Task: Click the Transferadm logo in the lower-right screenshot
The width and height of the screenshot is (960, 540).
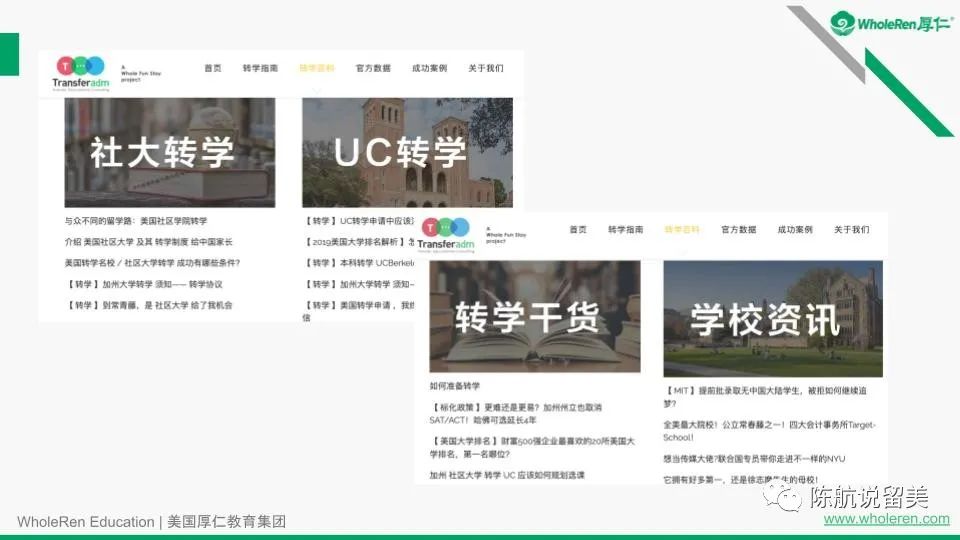Action: (x=445, y=234)
